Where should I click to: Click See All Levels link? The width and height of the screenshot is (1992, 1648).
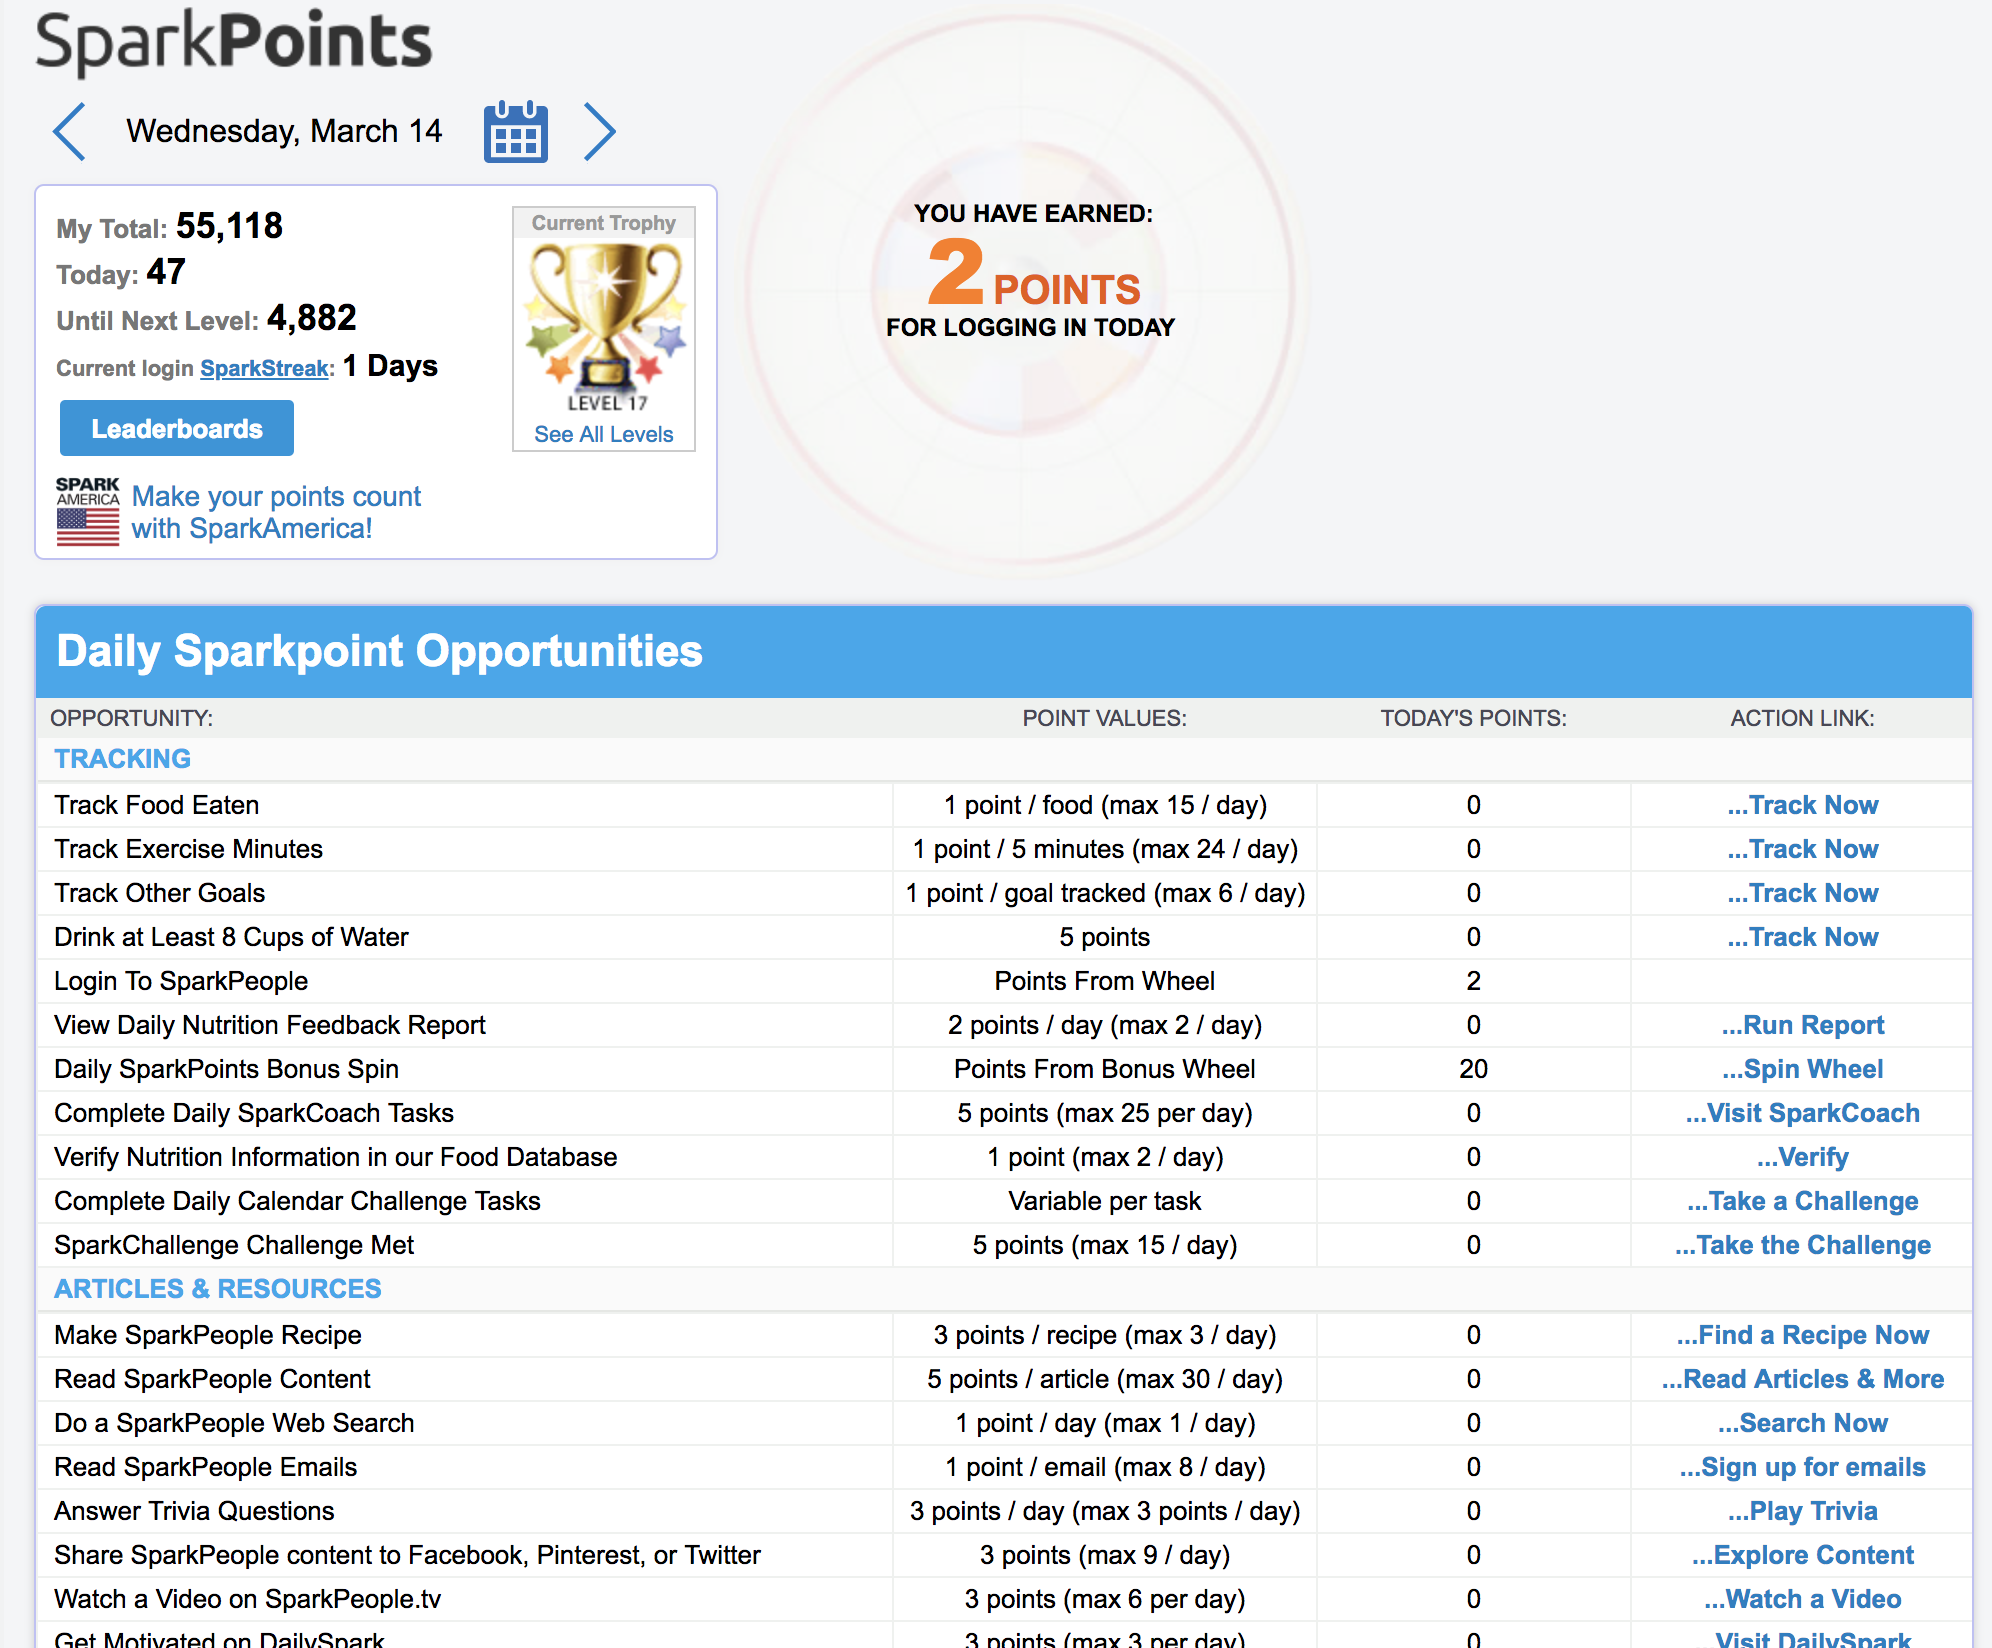click(x=603, y=434)
